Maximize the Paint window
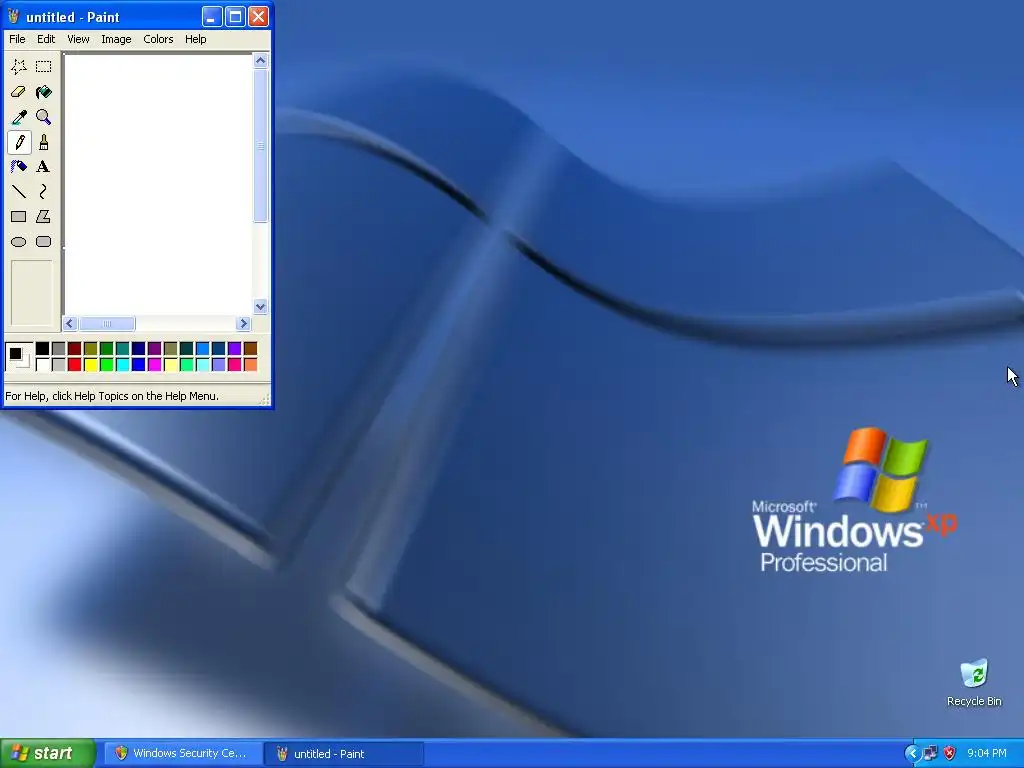The height and width of the screenshot is (768, 1024). click(x=235, y=16)
